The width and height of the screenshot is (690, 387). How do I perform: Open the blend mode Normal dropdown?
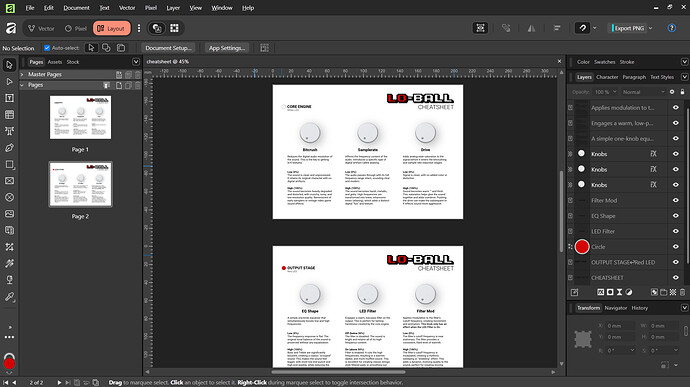pos(643,92)
